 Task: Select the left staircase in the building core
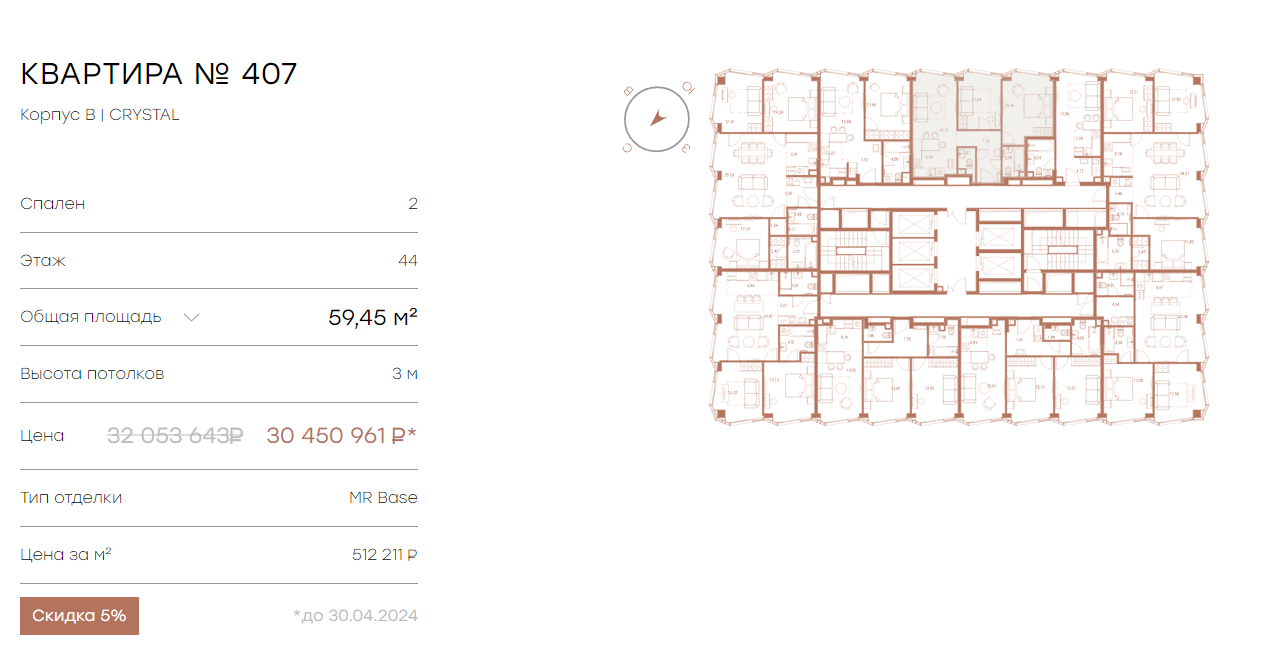(x=855, y=250)
